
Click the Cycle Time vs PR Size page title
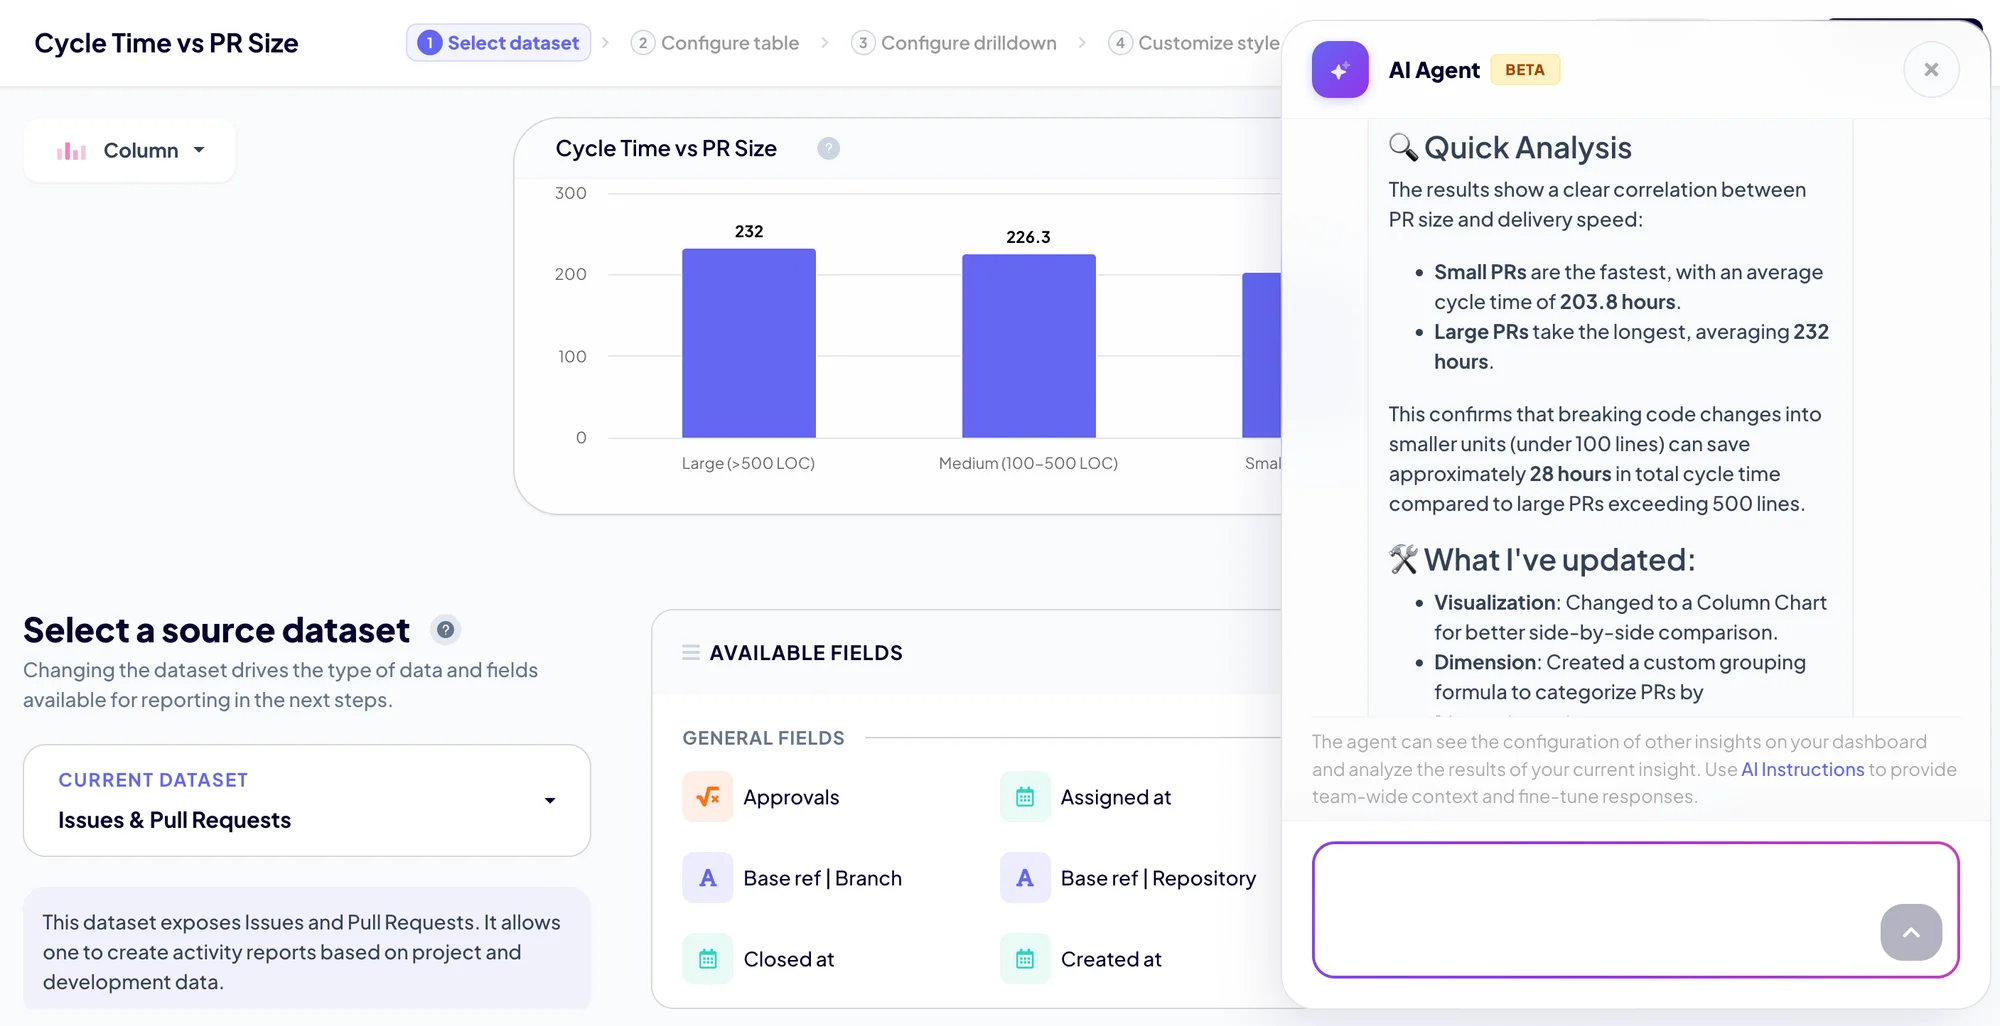[166, 43]
